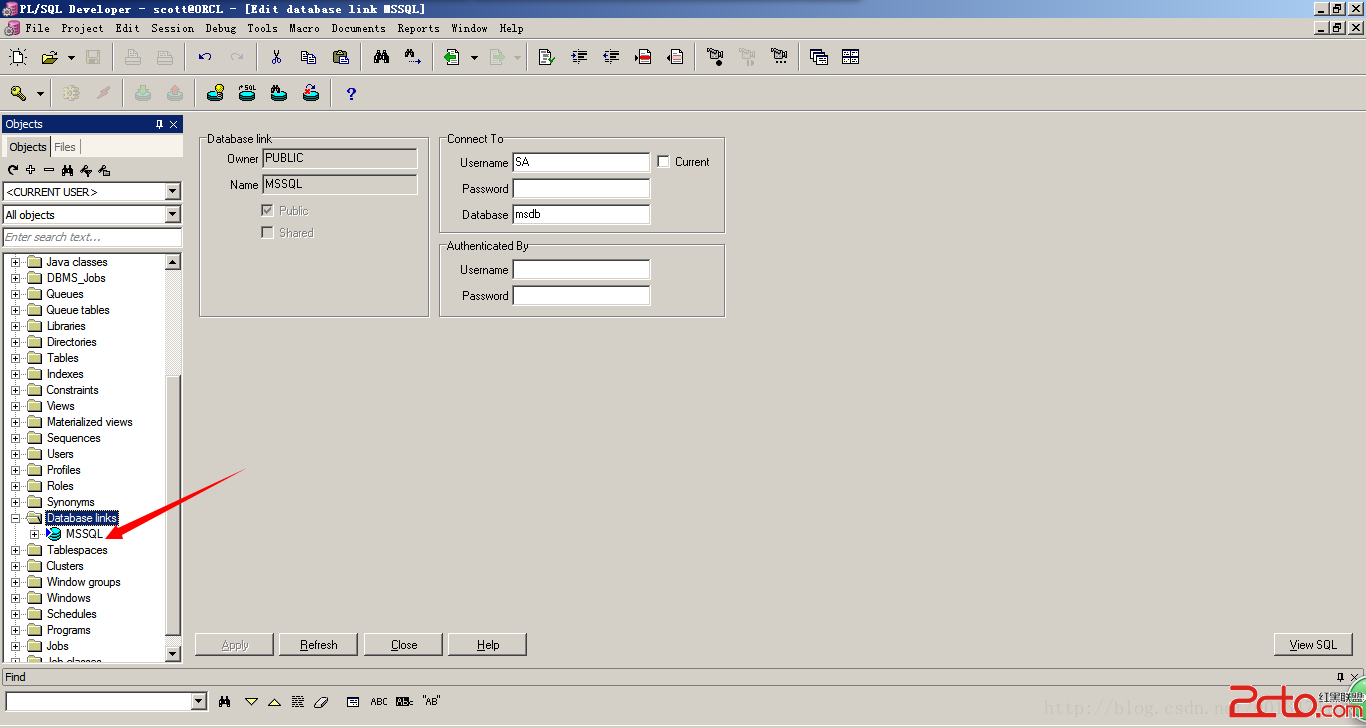Select the Sequences folder in tree

[73, 438]
